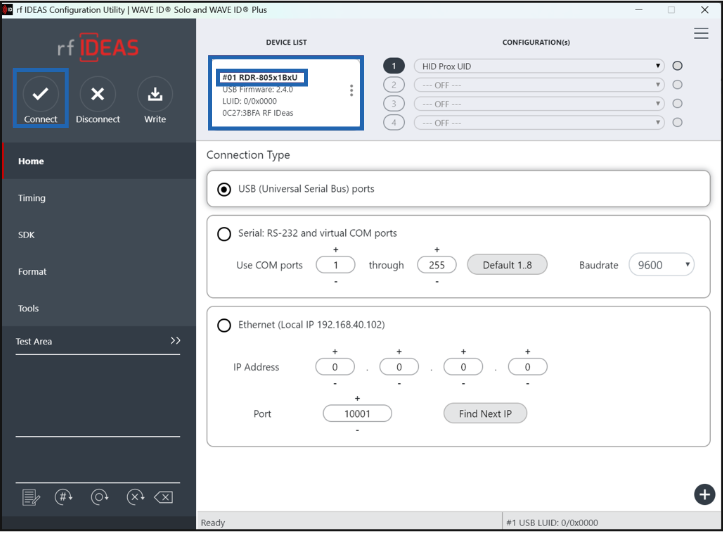This screenshot has width=723, height=535.
Task: Click the Port input field showing 10001
Action: (x=357, y=414)
